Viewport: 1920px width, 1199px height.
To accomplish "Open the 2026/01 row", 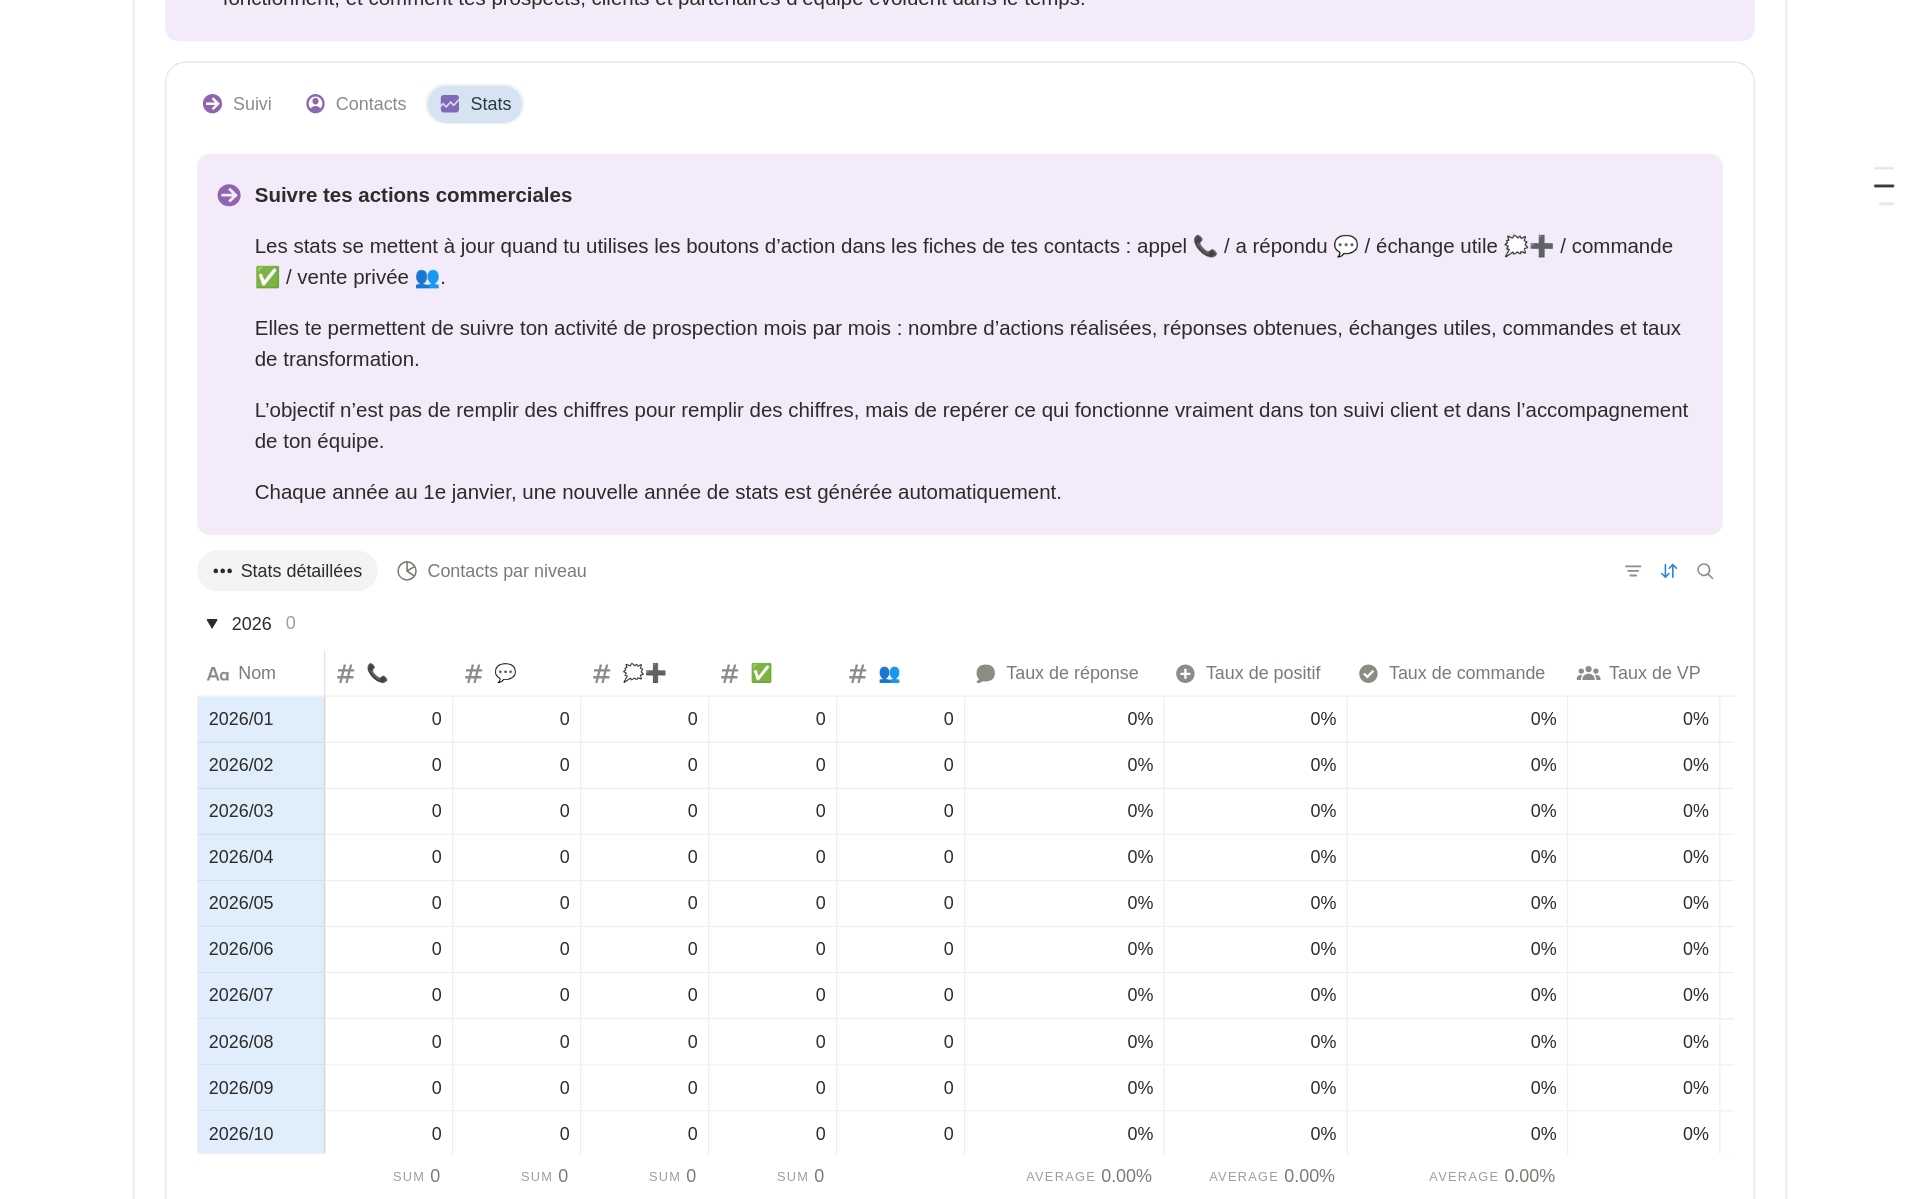I will [261, 719].
